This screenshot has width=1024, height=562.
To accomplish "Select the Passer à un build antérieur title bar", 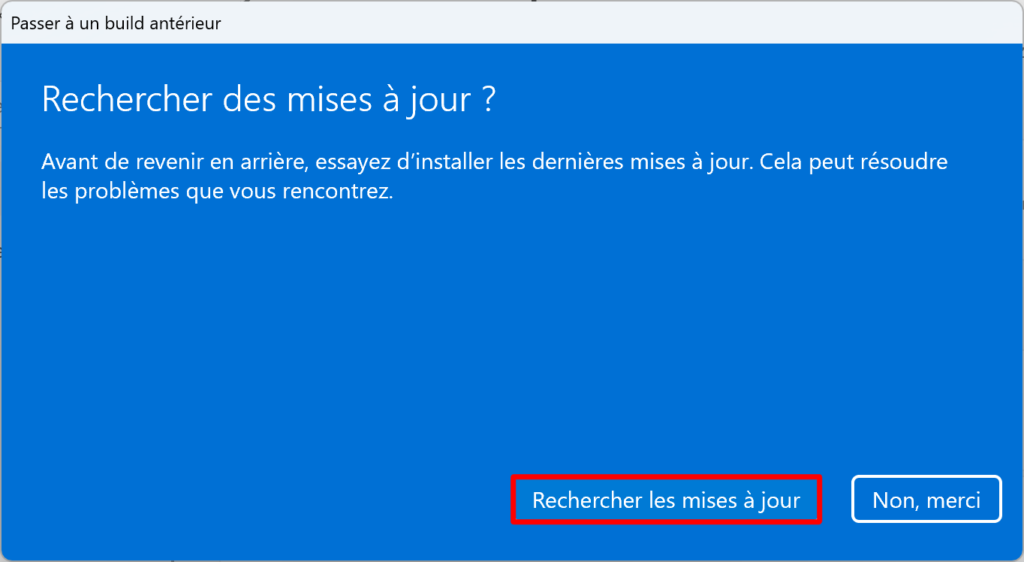I will tap(512, 23).
